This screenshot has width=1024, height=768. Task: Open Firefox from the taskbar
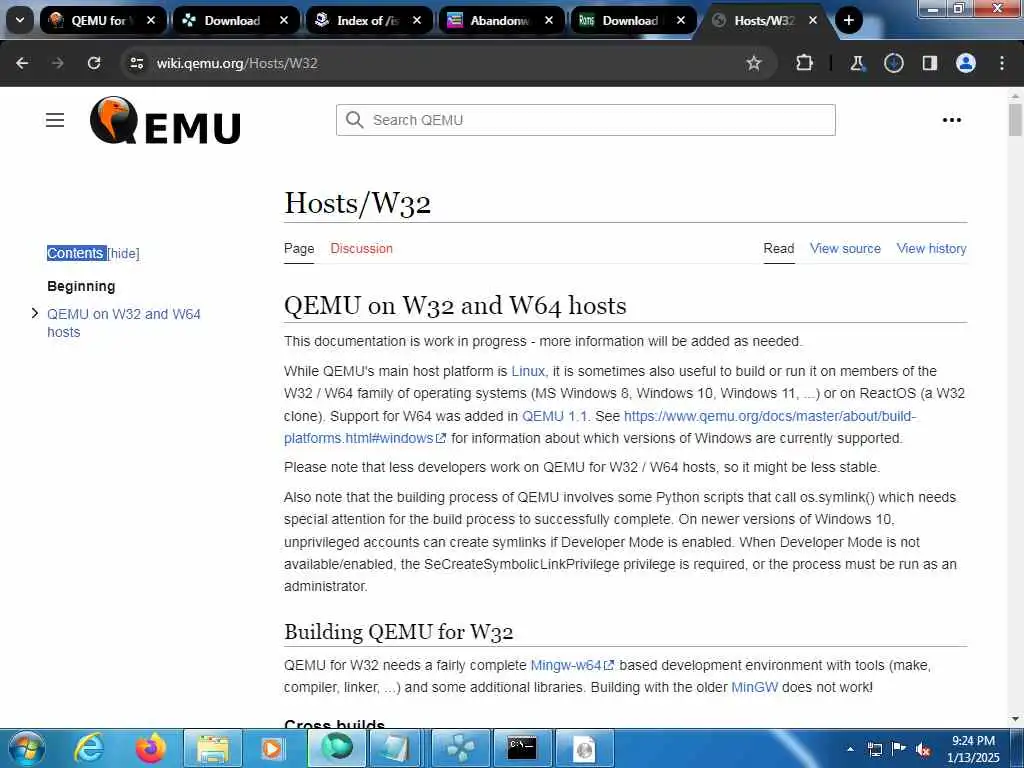point(150,748)
